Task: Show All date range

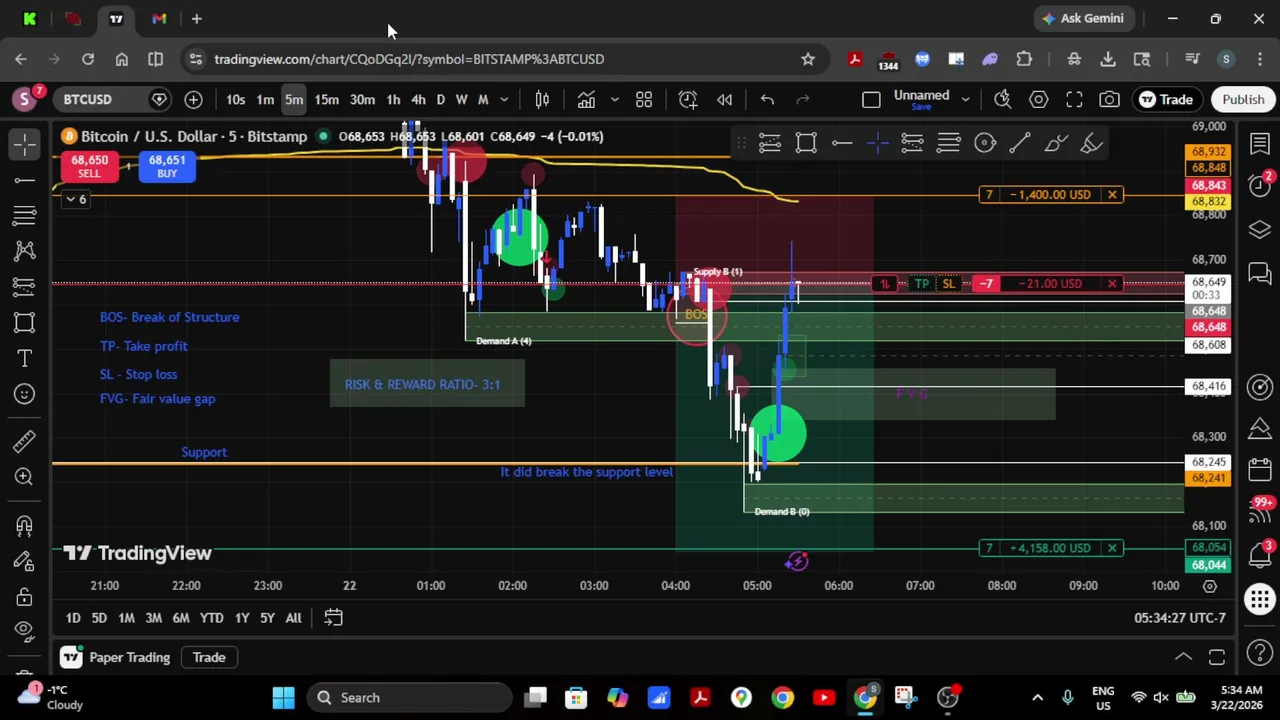Action: [293, 618]
